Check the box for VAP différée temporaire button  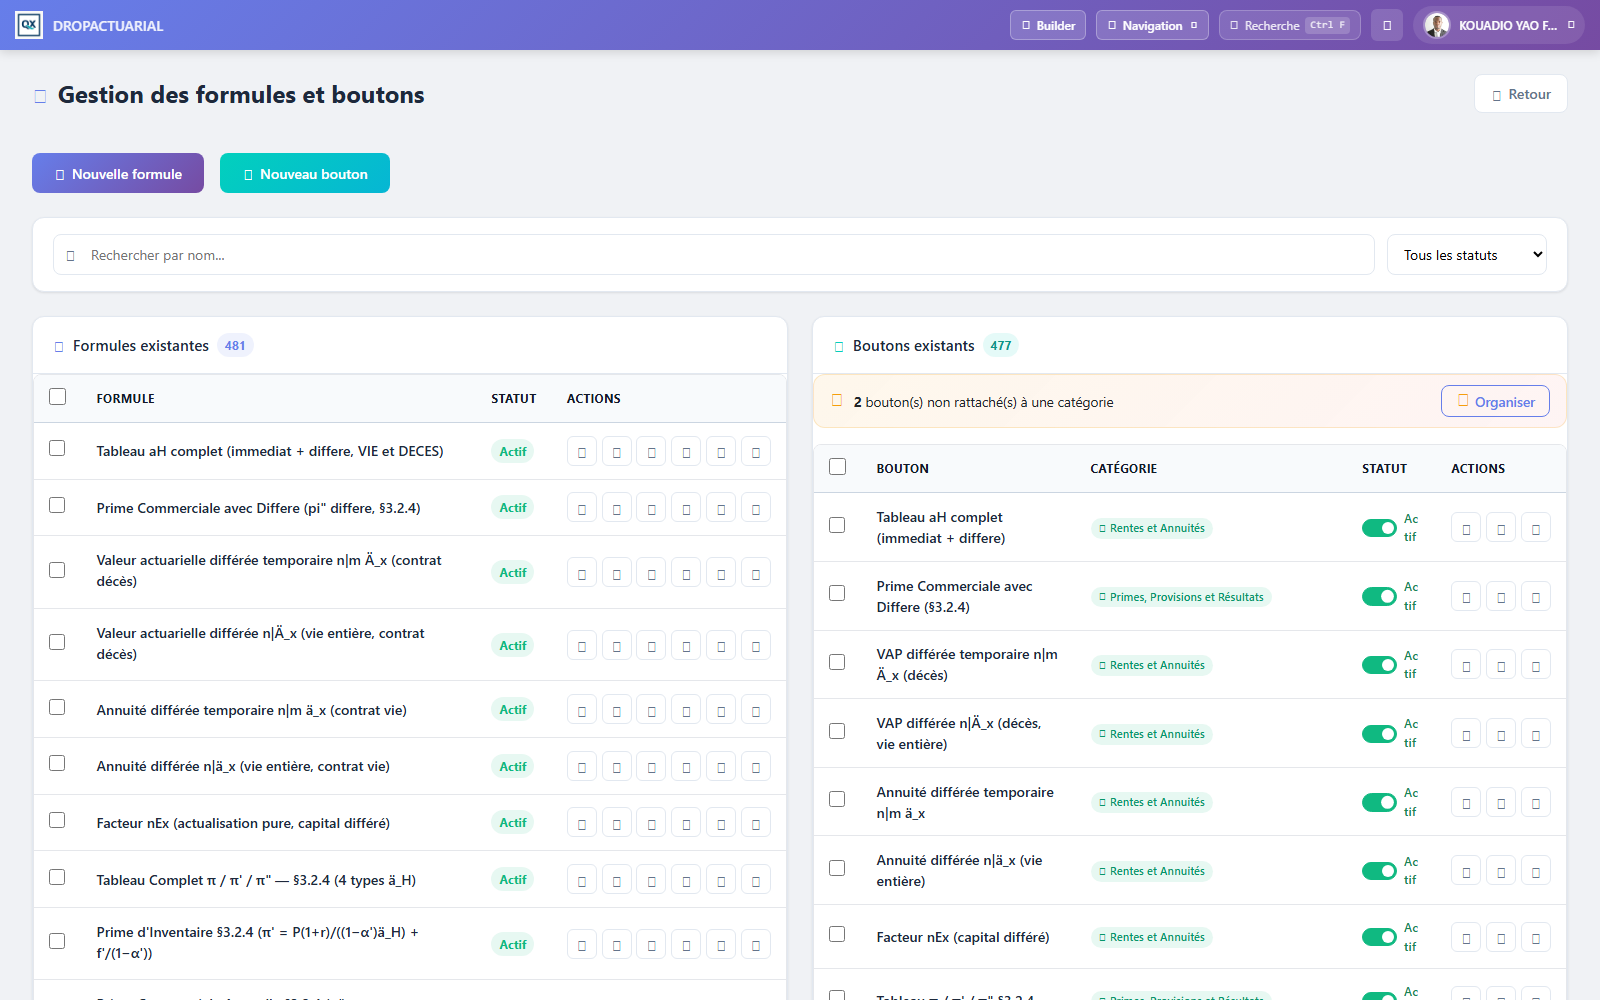pos(837,663)
